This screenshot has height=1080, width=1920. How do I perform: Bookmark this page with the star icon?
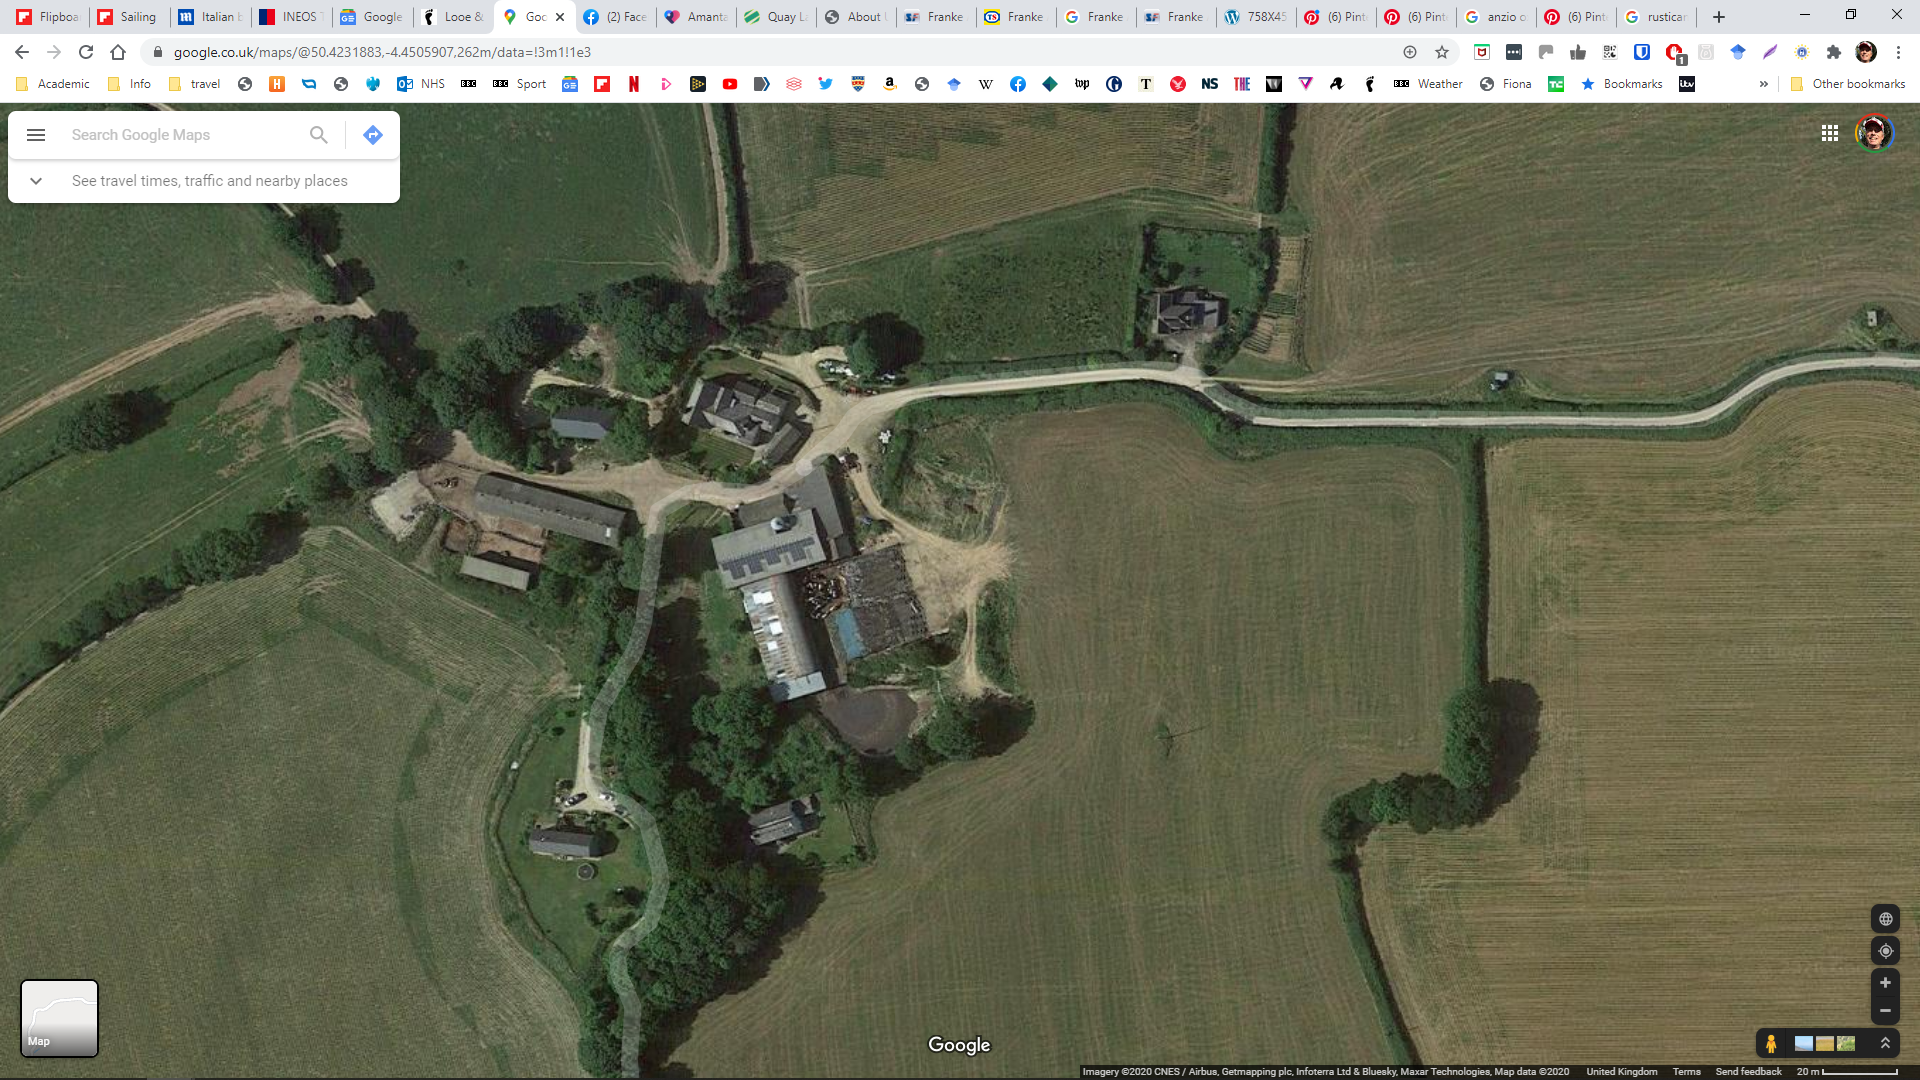point(1442,52)
